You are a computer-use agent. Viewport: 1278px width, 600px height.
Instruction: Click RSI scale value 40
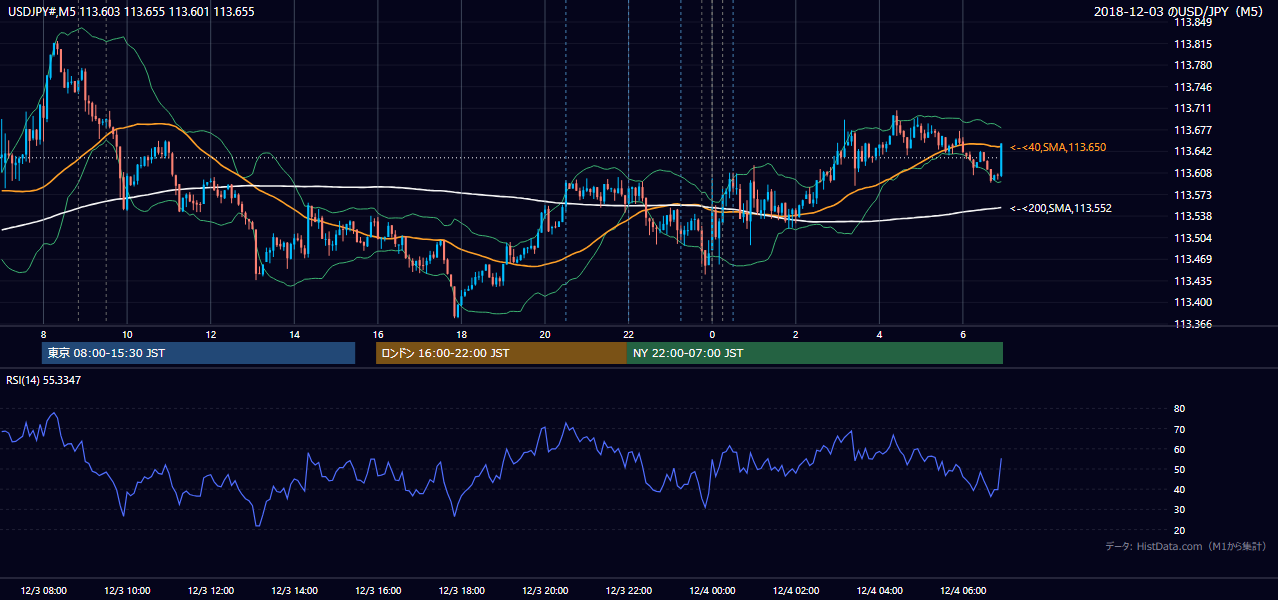1179,489
